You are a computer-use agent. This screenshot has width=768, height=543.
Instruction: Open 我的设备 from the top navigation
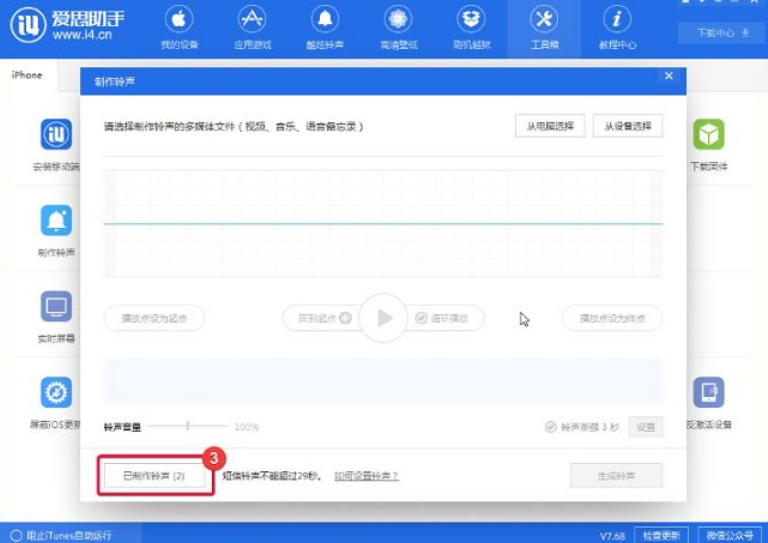click(179, 29)
